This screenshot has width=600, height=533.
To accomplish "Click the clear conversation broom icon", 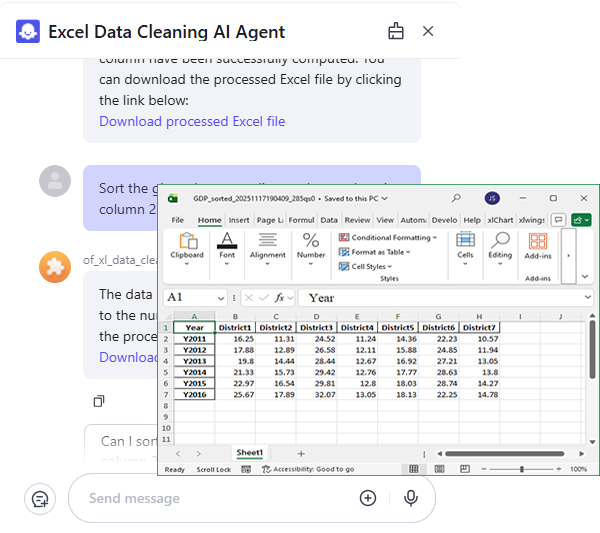I will [x=396, y=31].
